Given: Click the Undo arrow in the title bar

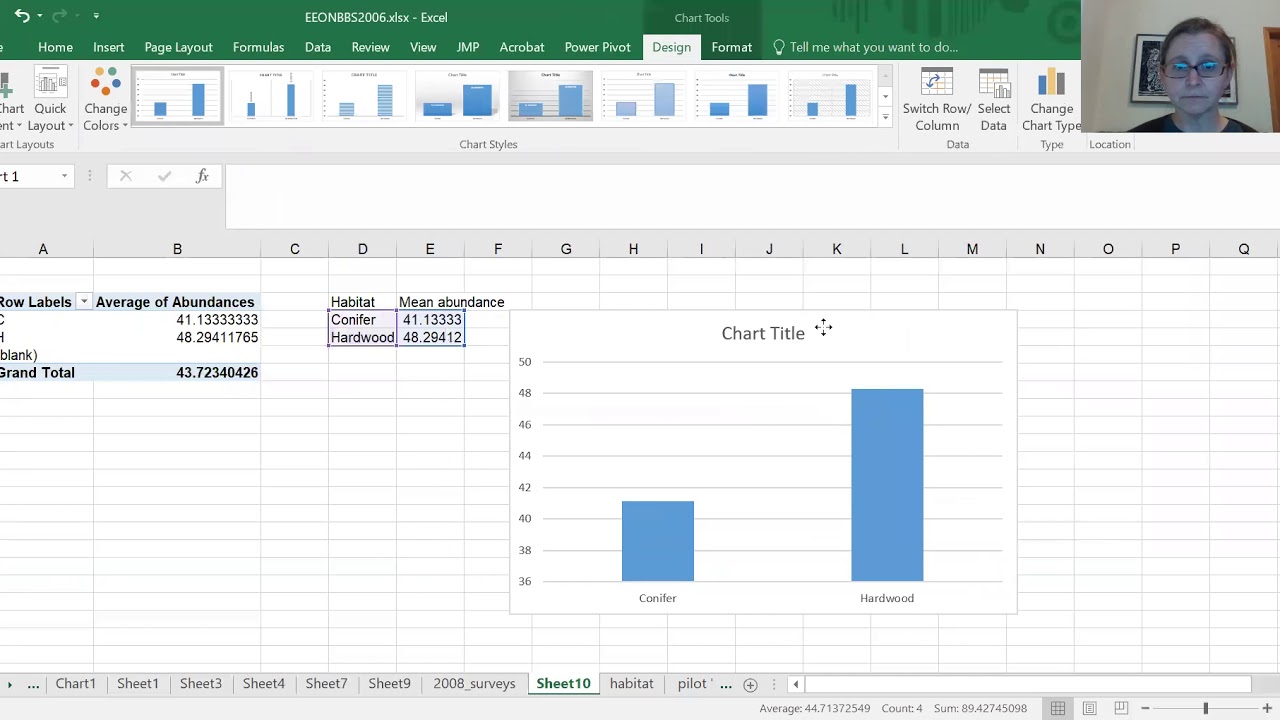Looking at the screenshot, I should [x=21, y=16].
